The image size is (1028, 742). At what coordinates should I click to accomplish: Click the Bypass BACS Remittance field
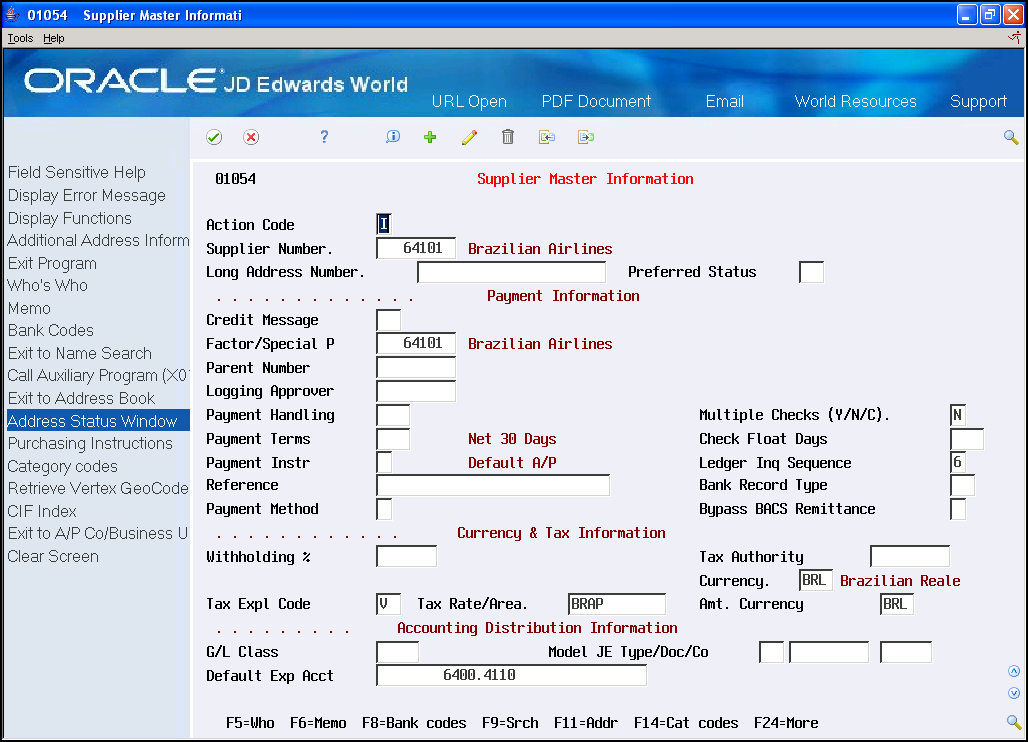click(957, 509)
